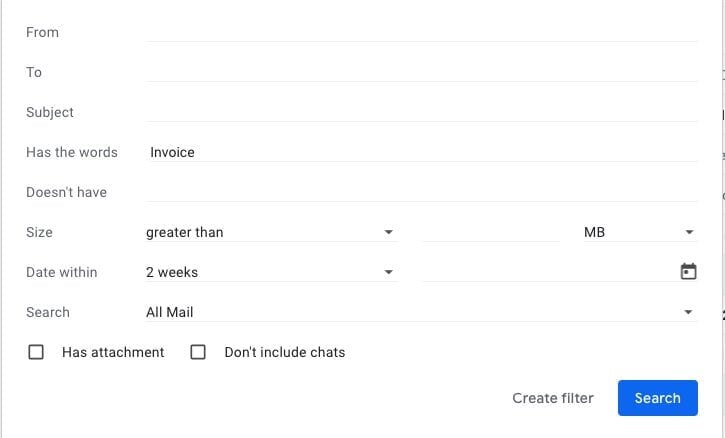Click the Search location dropdown arrow

point(688,312)
